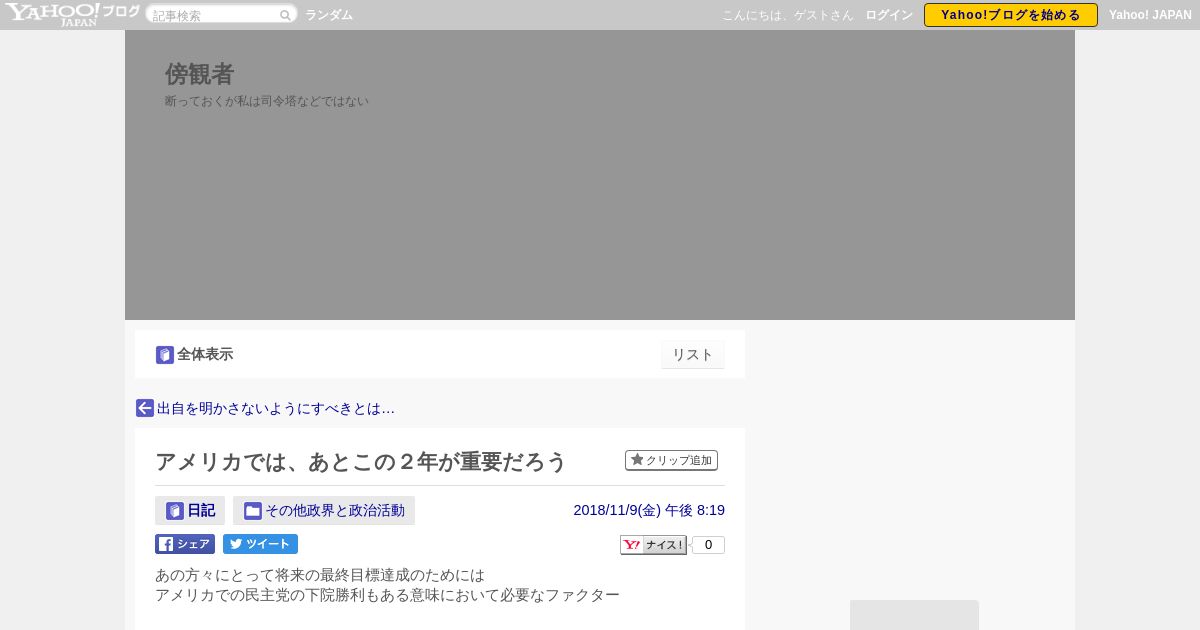
Task: Click the date 2018/11/9(金) 午後 8:19
Action: tap(649, 510)
